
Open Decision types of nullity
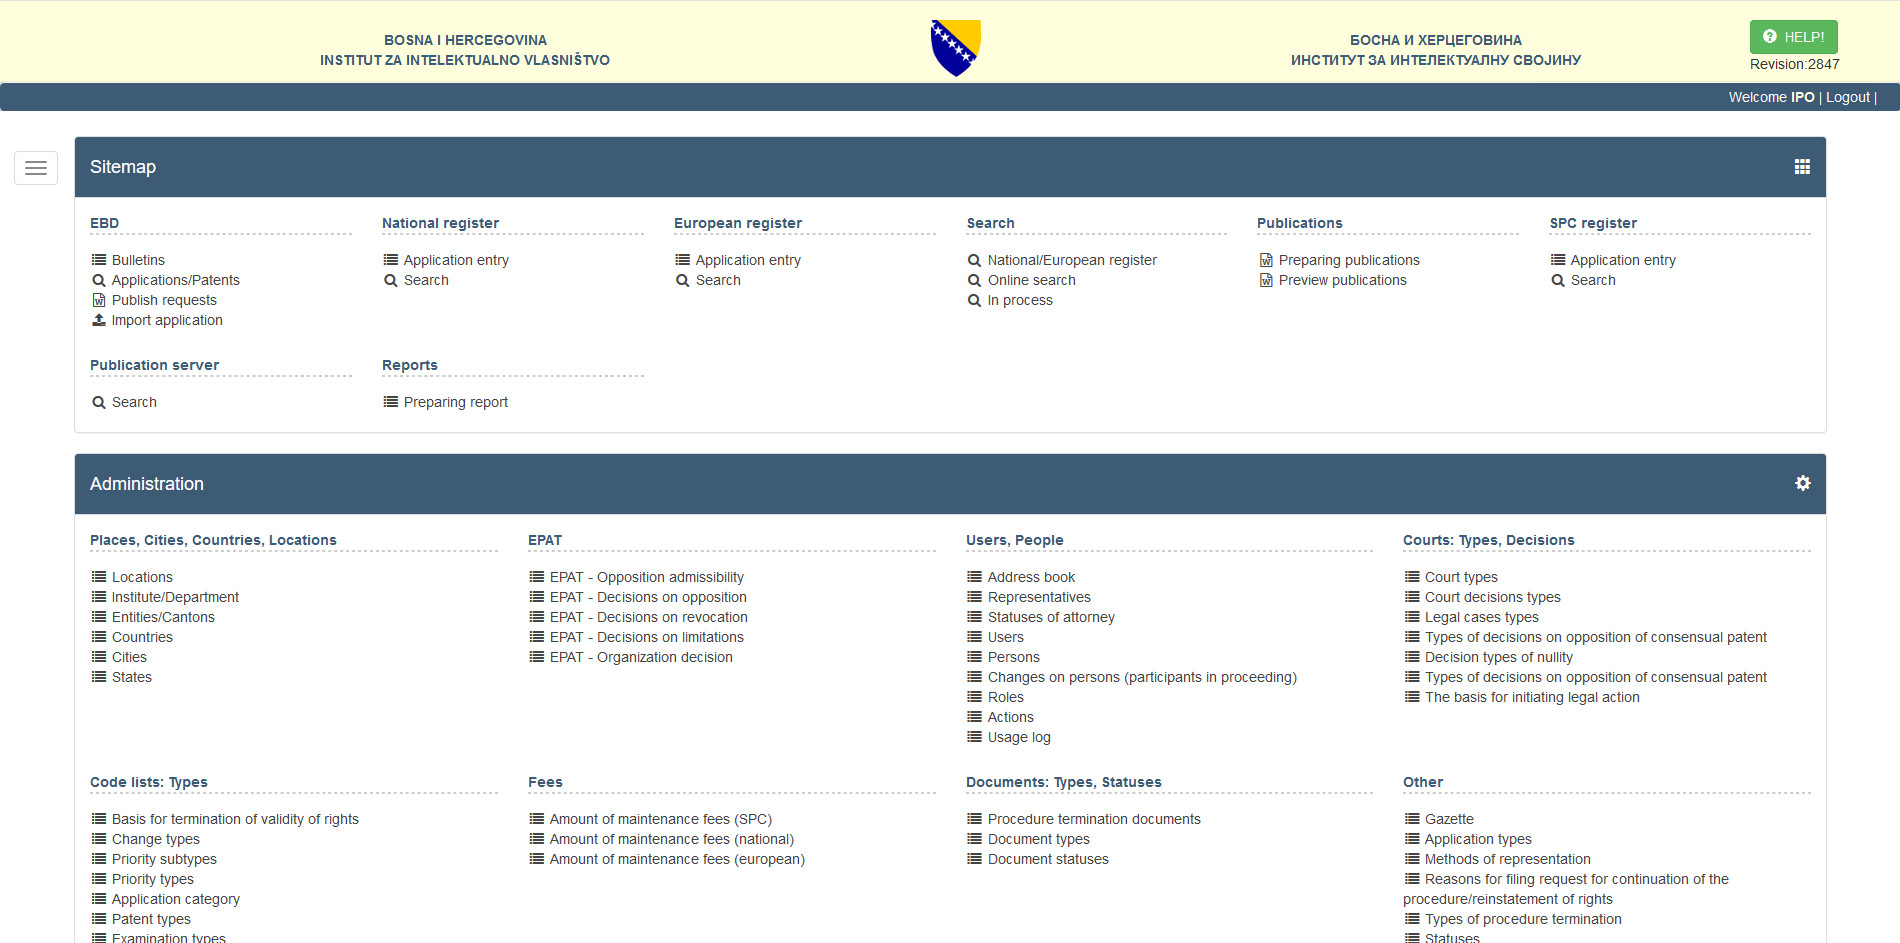coord(1499,657)
